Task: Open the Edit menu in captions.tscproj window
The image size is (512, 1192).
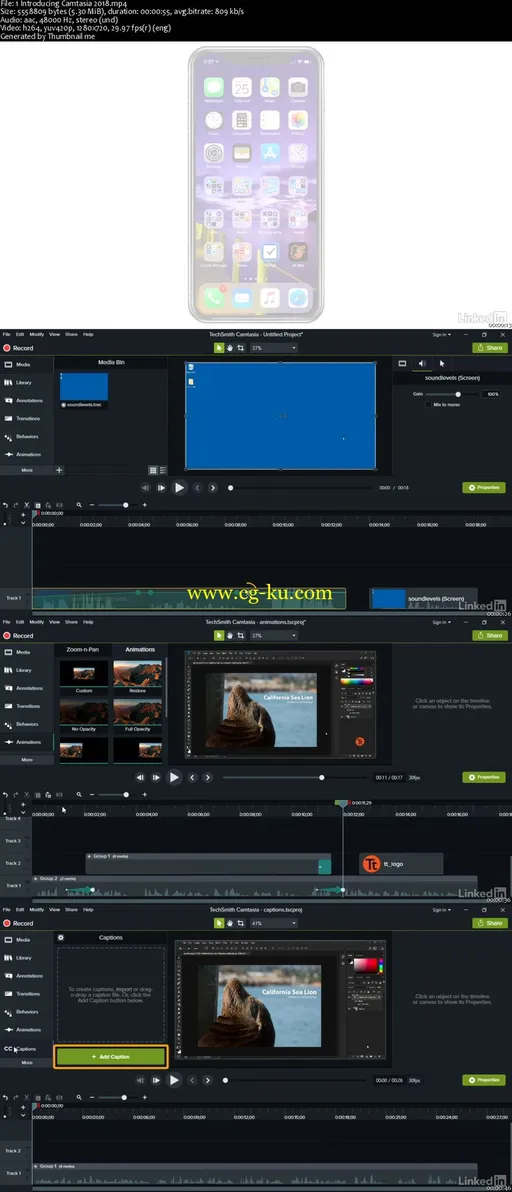Action: 21,910
